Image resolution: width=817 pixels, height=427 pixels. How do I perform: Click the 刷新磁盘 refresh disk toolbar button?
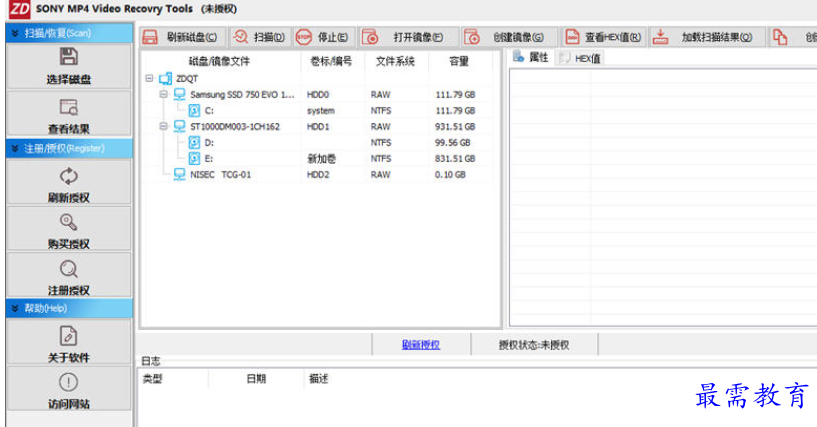pyautogui.click(x=183, y=37)
